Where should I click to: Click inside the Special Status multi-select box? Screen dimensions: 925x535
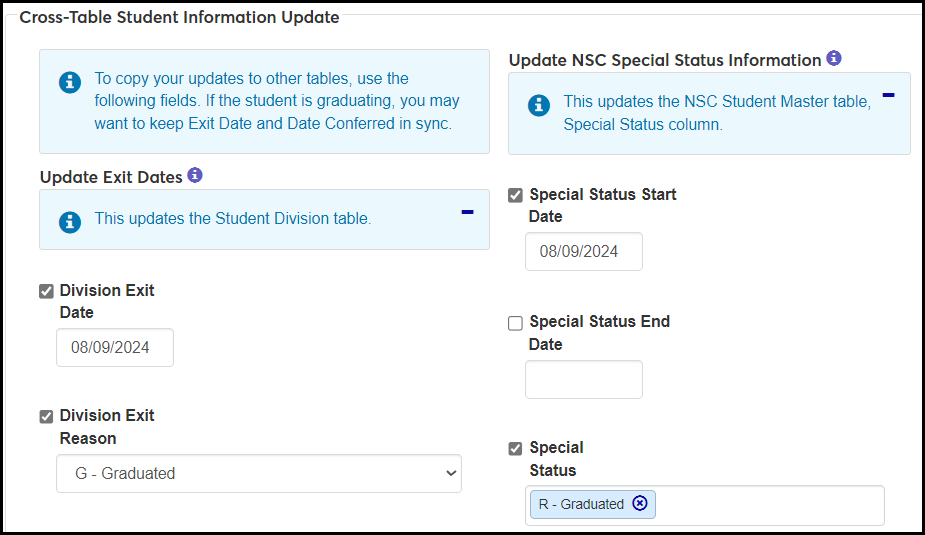pyautogui.click(x=770, y=505)
